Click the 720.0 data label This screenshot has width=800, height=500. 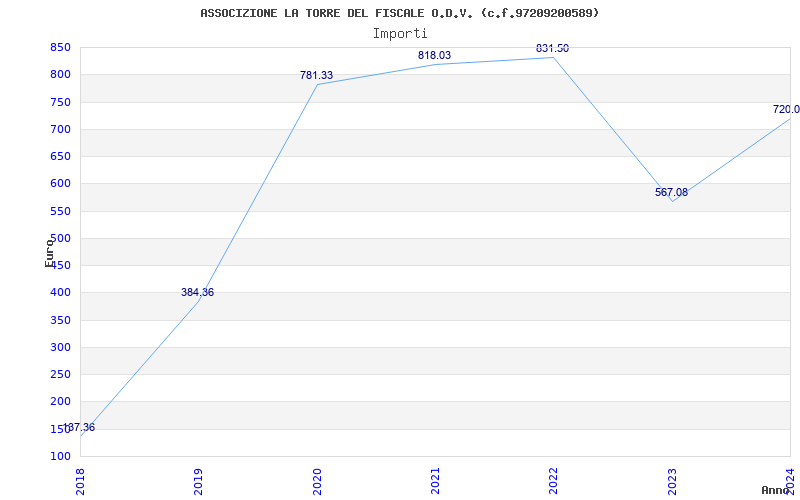(x=786, y=109)
